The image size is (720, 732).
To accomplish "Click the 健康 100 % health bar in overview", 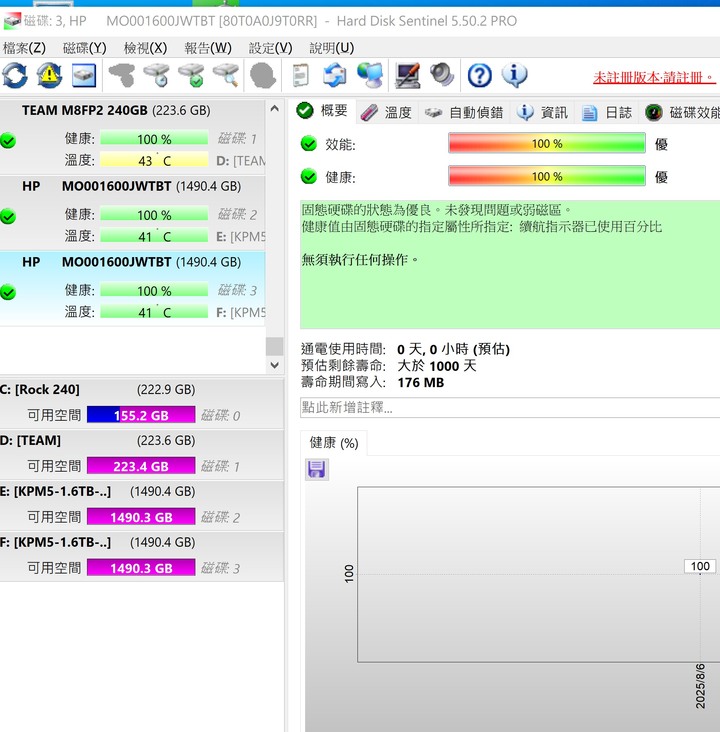I will pos(547,176).
